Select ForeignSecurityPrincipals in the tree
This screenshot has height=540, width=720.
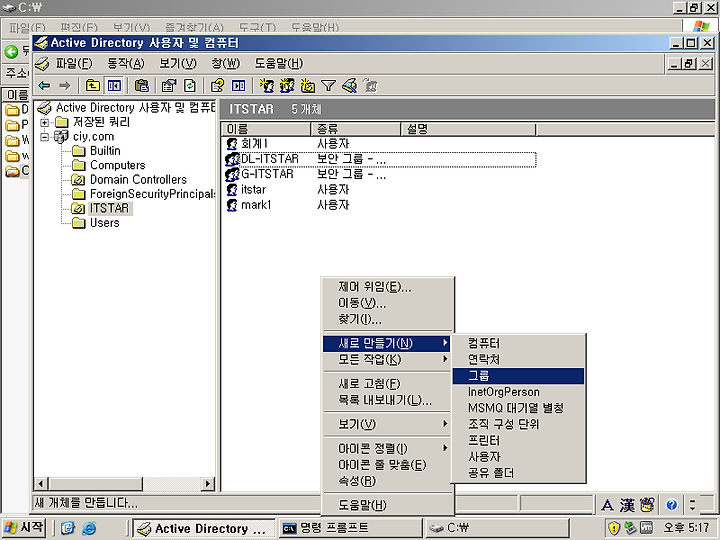coord(152,194)
